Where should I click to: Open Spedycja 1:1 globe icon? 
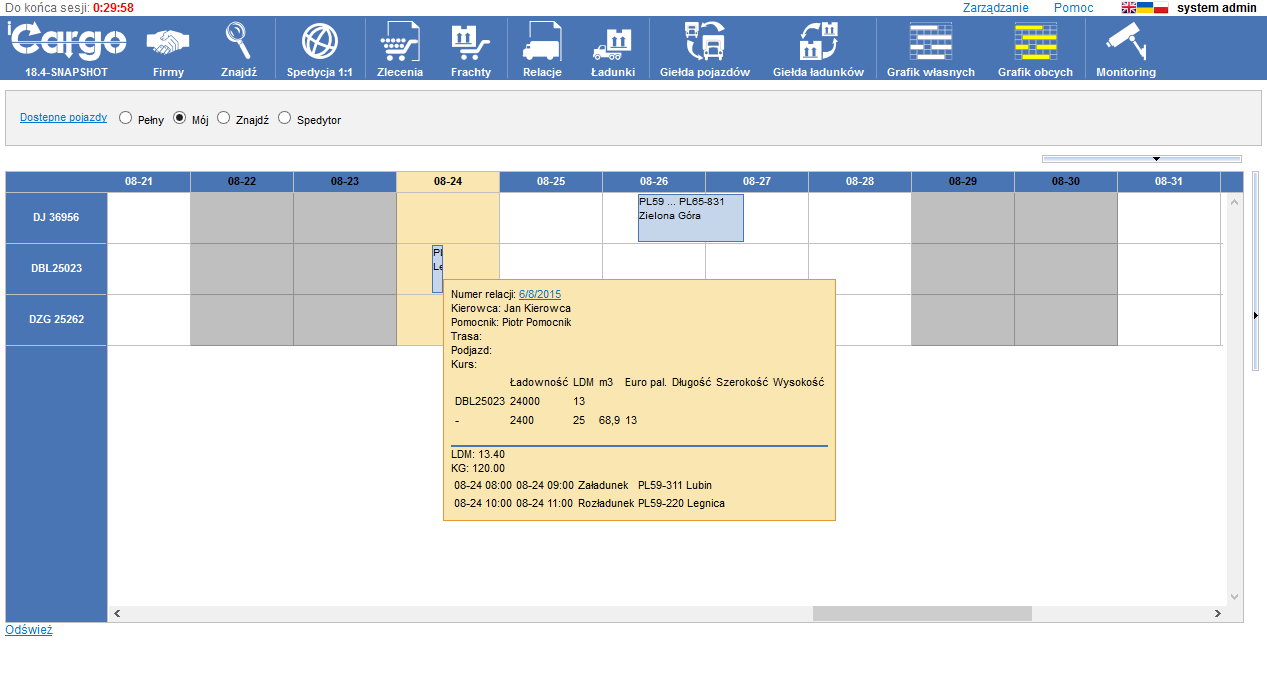click(319, 43)
